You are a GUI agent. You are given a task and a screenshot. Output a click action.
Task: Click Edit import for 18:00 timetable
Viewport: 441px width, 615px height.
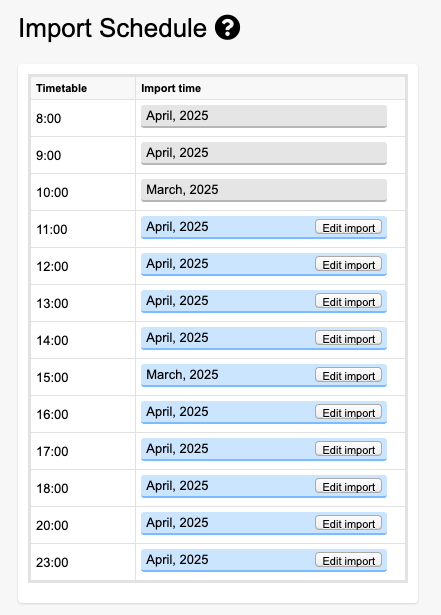(x=348, y=486)
